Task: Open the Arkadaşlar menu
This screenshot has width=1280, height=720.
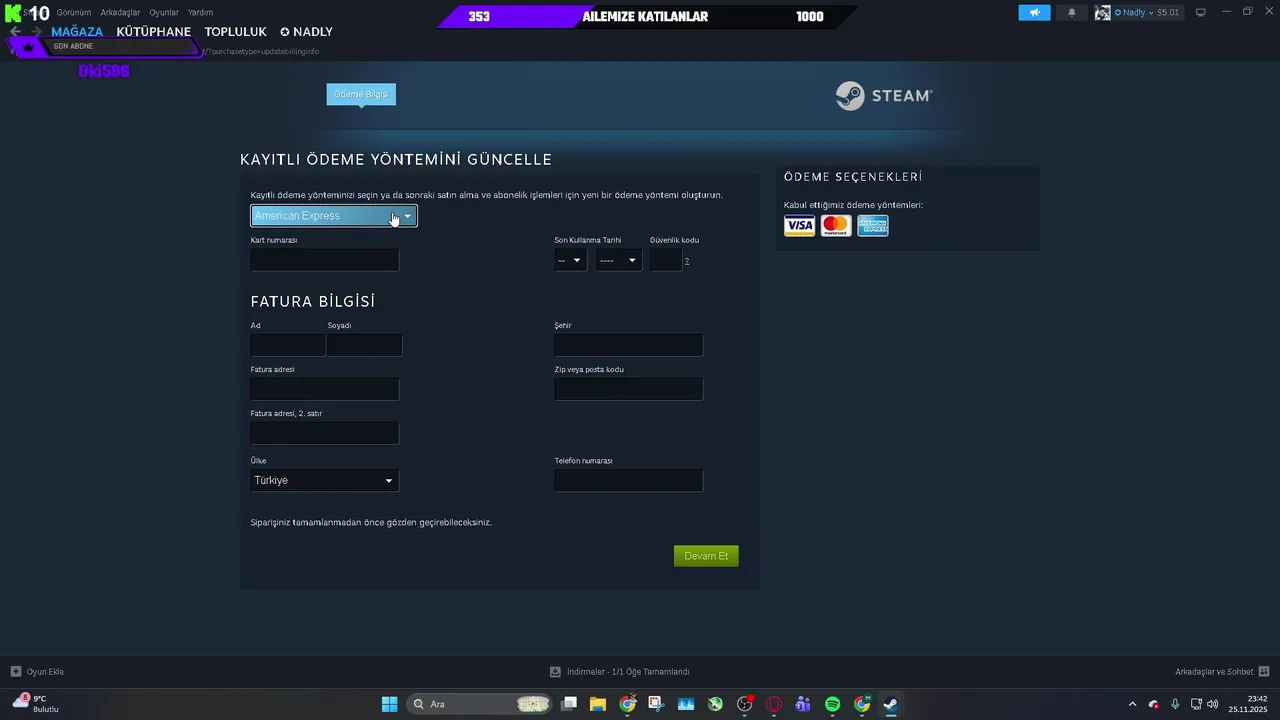Action: point(120,12)
